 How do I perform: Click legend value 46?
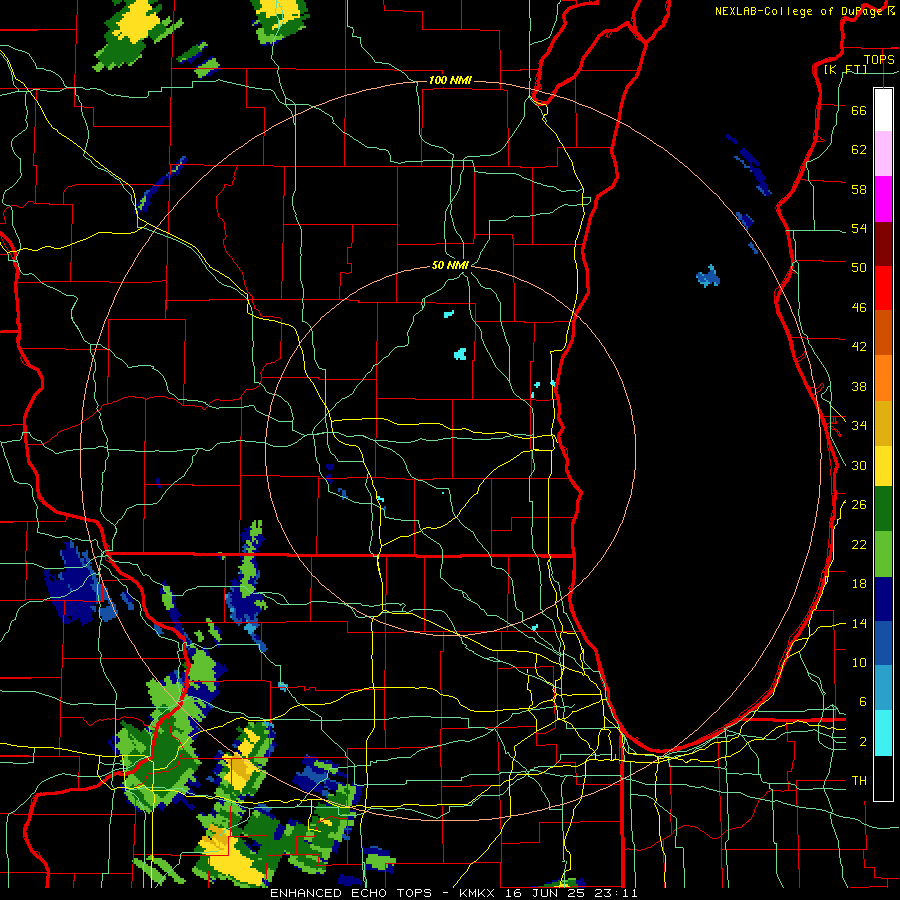(859, 308)
